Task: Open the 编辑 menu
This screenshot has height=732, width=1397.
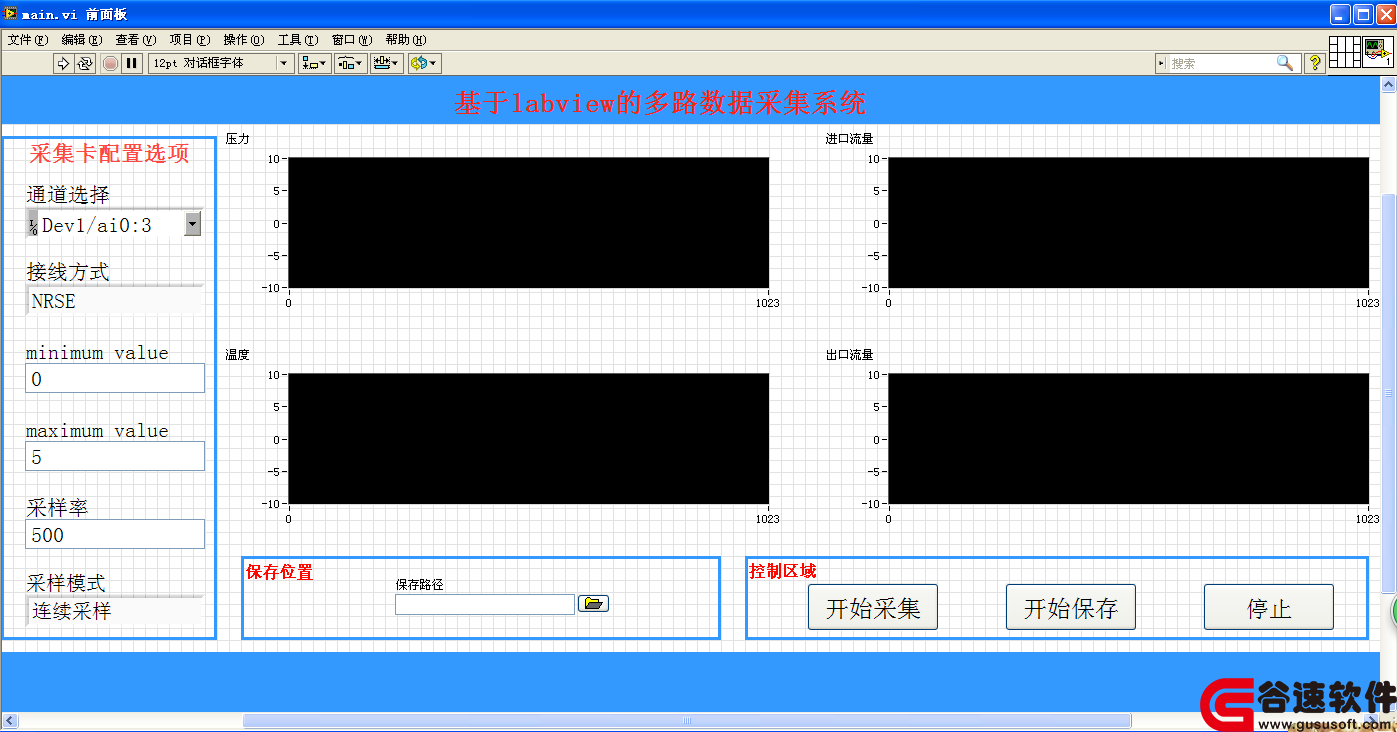Action: tap(82, 40)
